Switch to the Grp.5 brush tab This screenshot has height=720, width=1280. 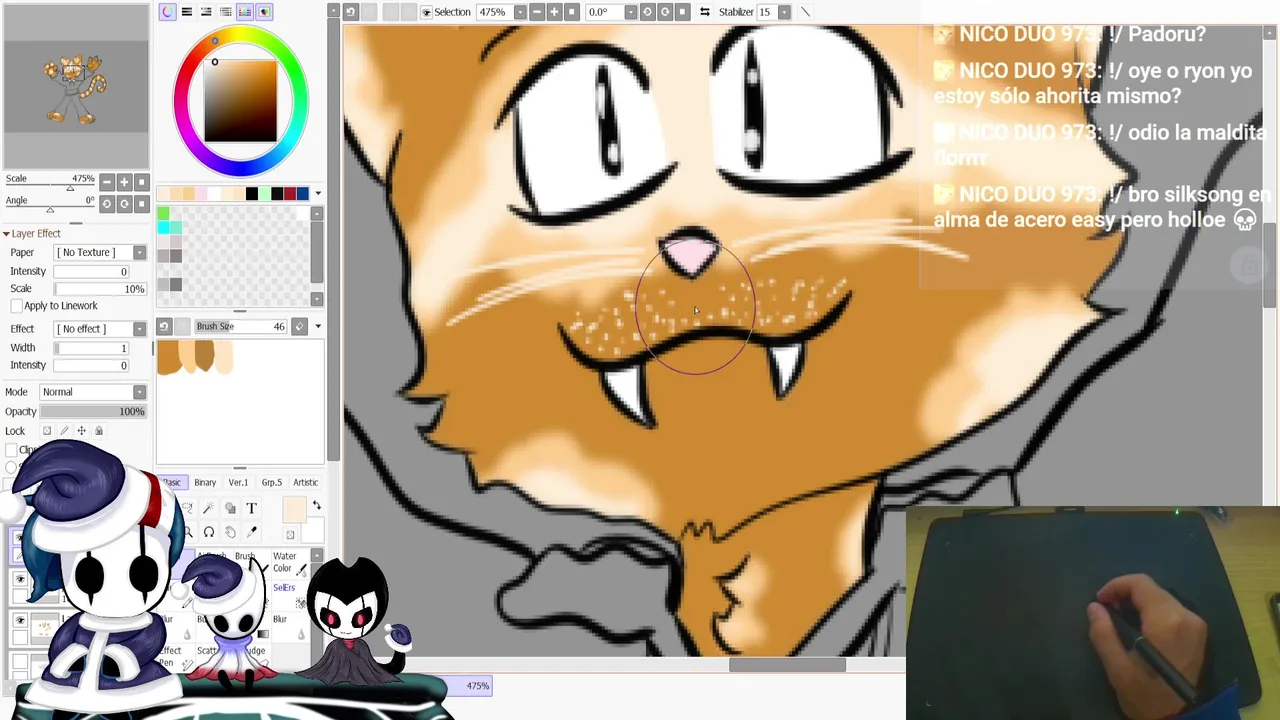click(x=272, y=482)
